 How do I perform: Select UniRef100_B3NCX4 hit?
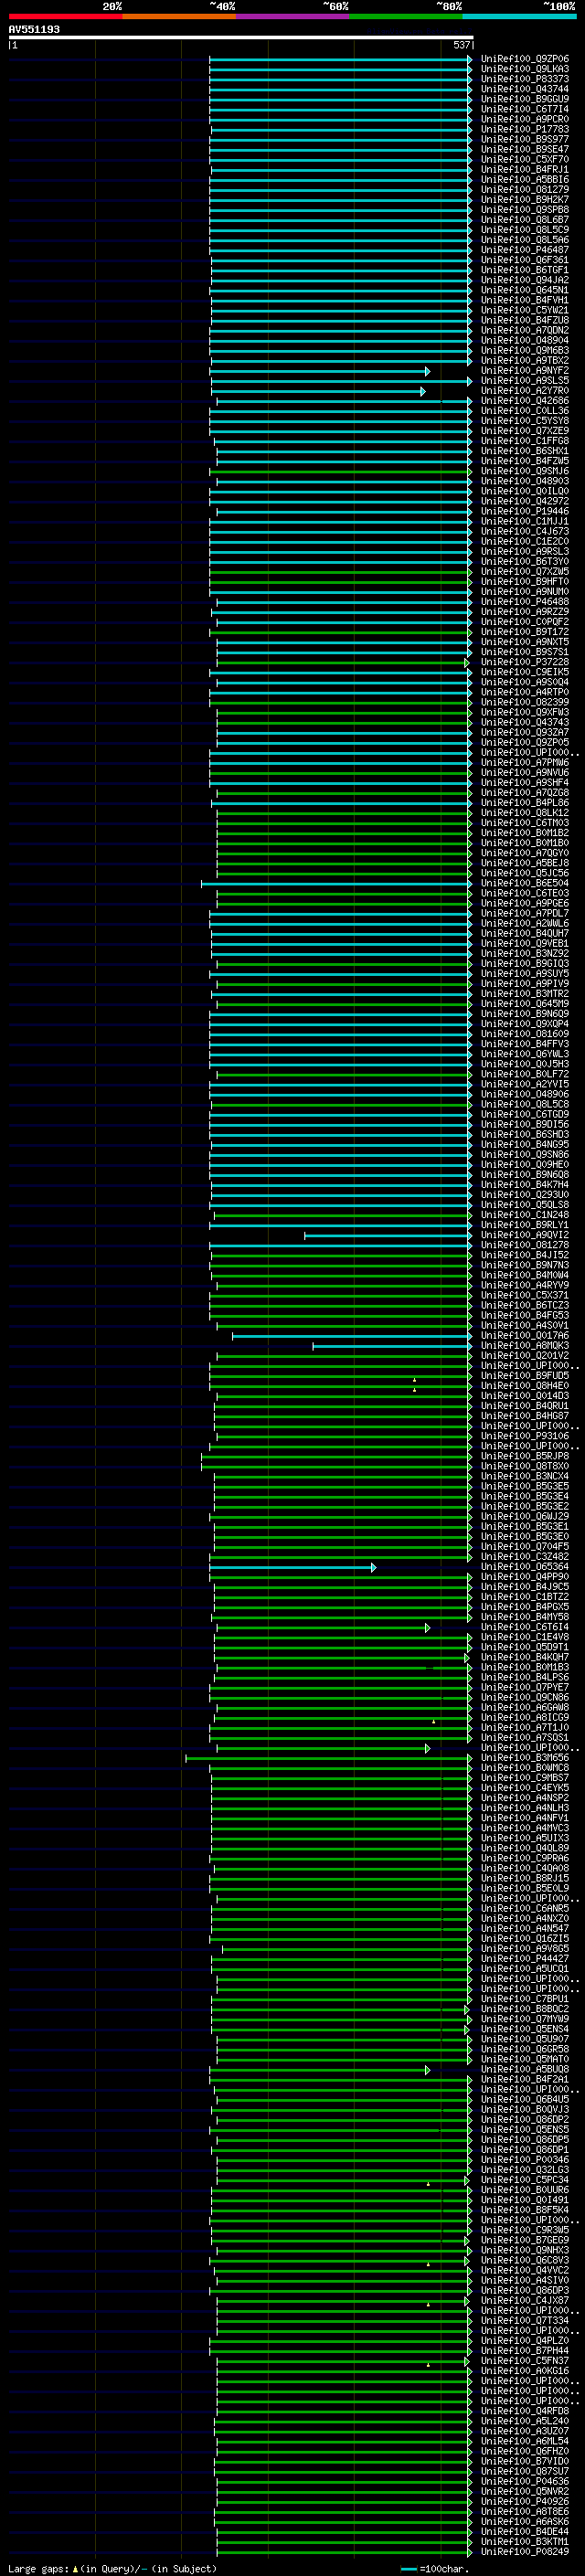[x=525, y=1476]
